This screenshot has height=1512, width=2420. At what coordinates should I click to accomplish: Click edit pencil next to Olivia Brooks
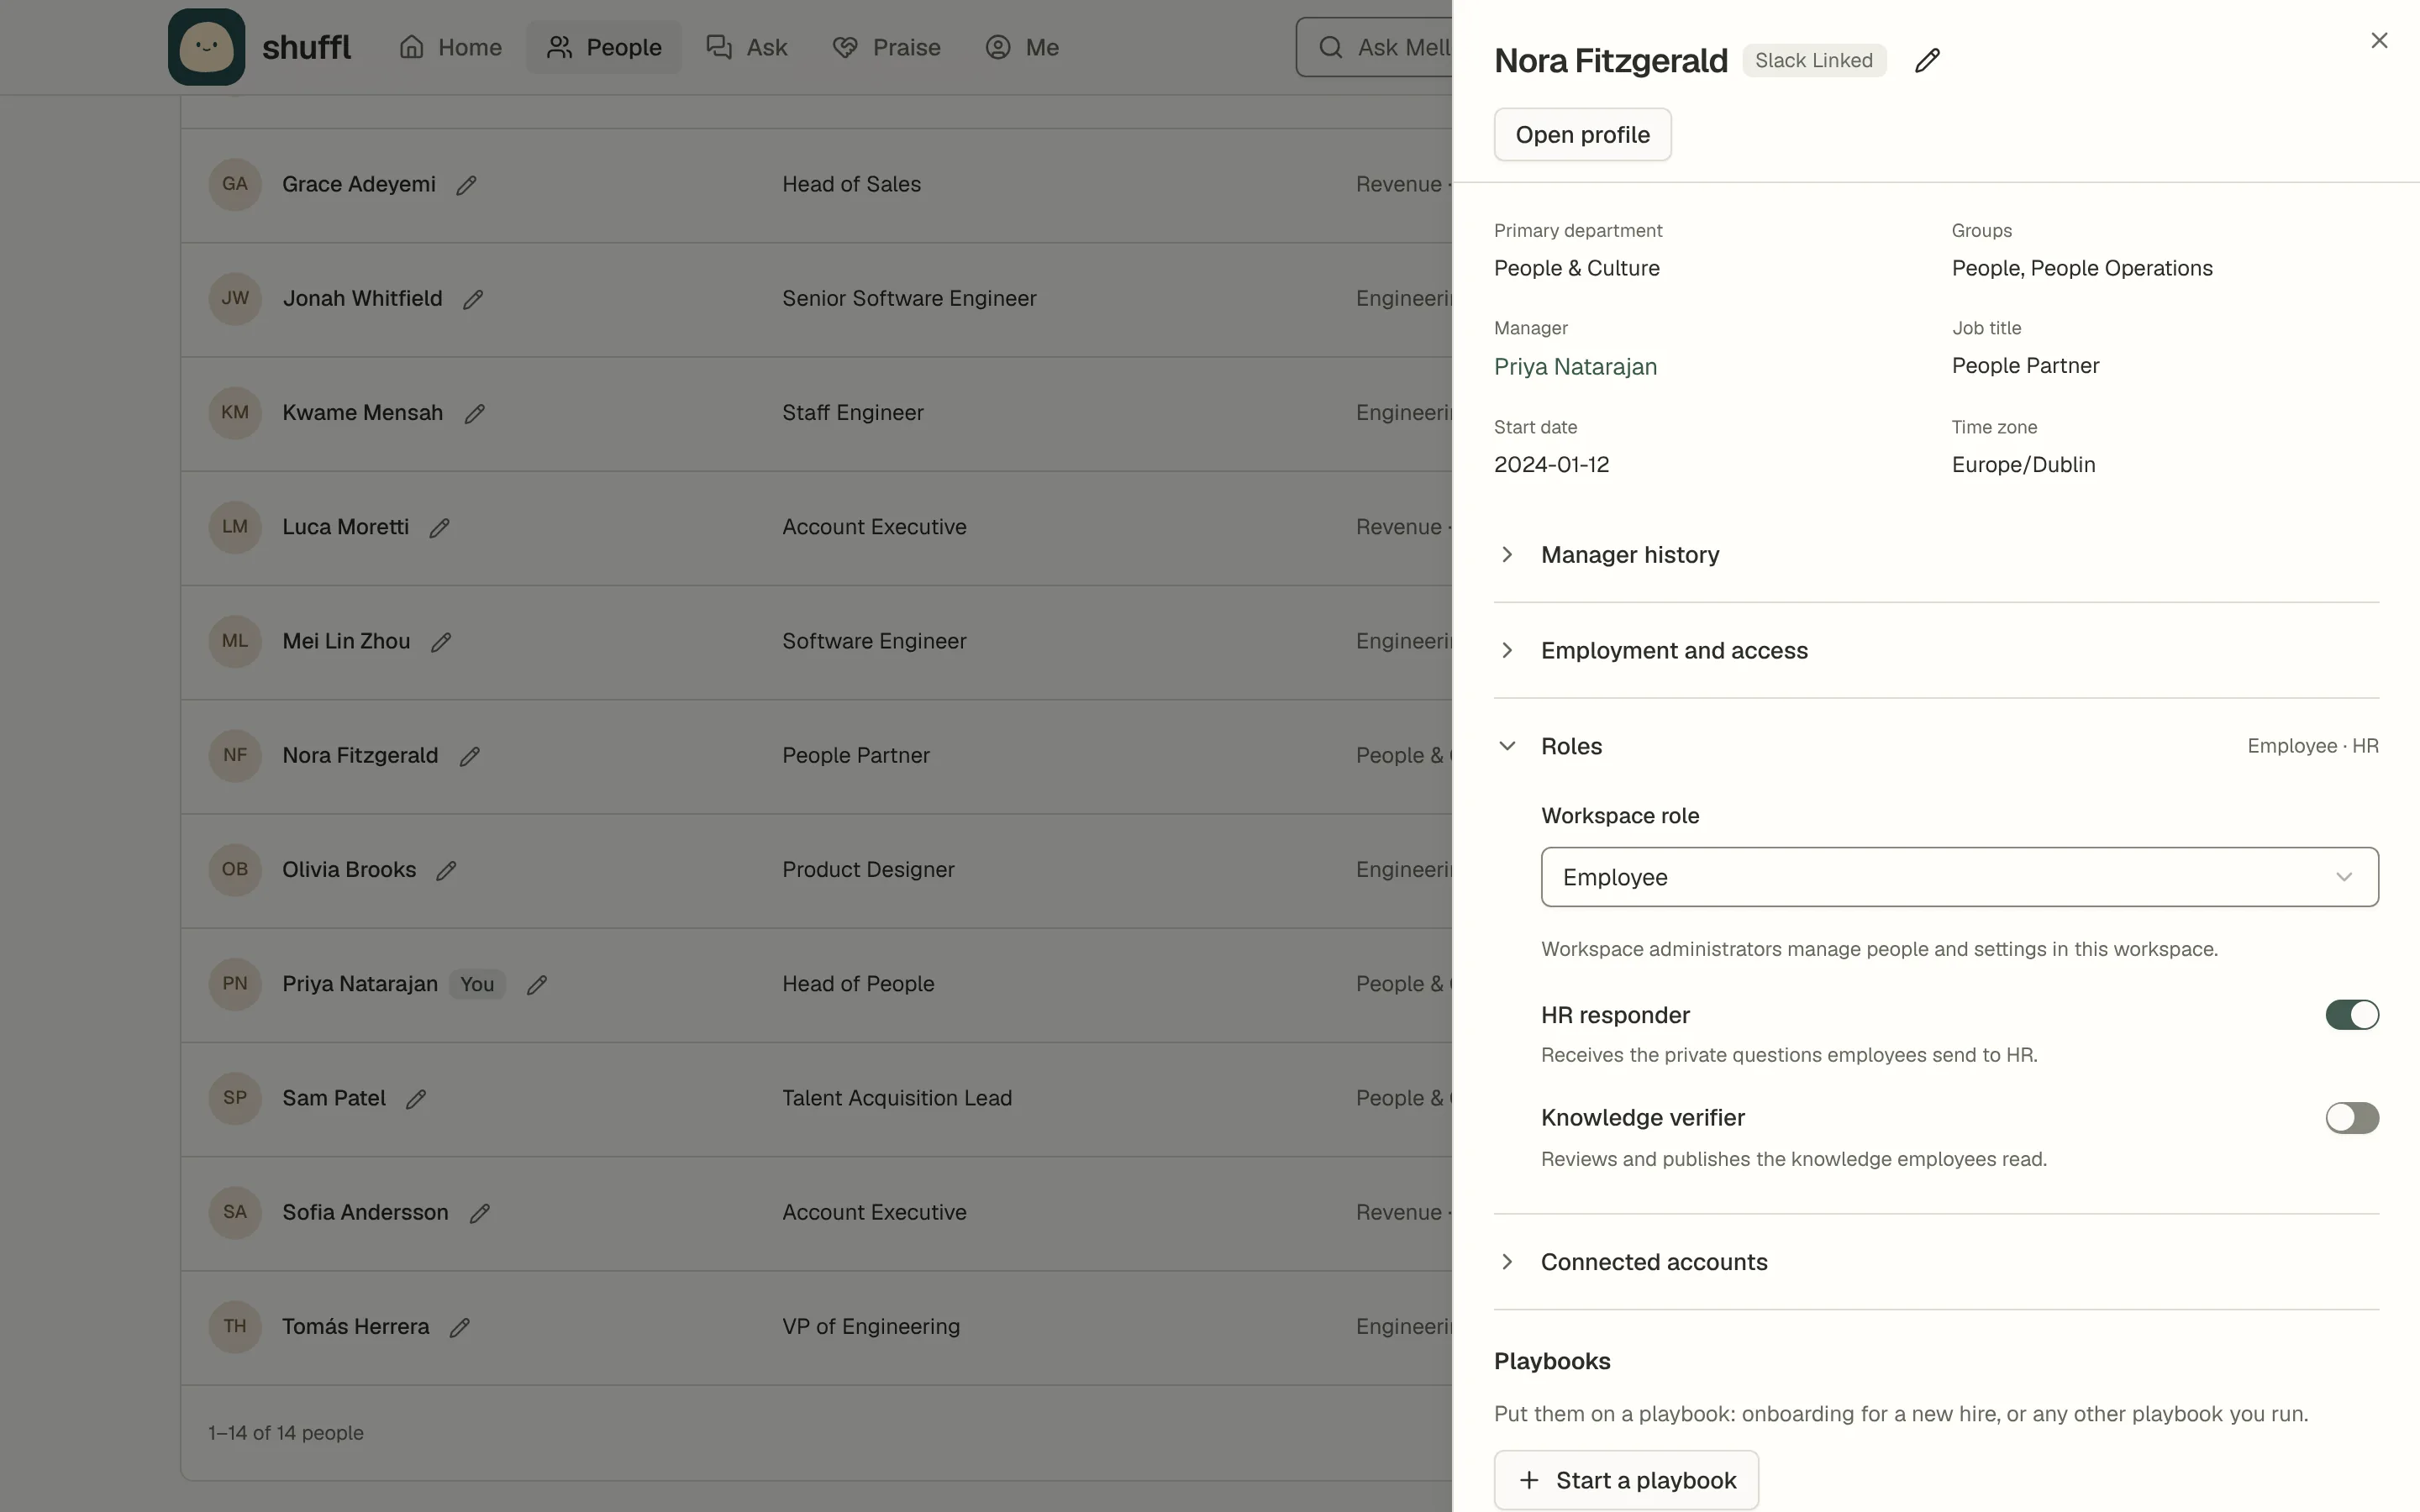click(x=447, y=870)
